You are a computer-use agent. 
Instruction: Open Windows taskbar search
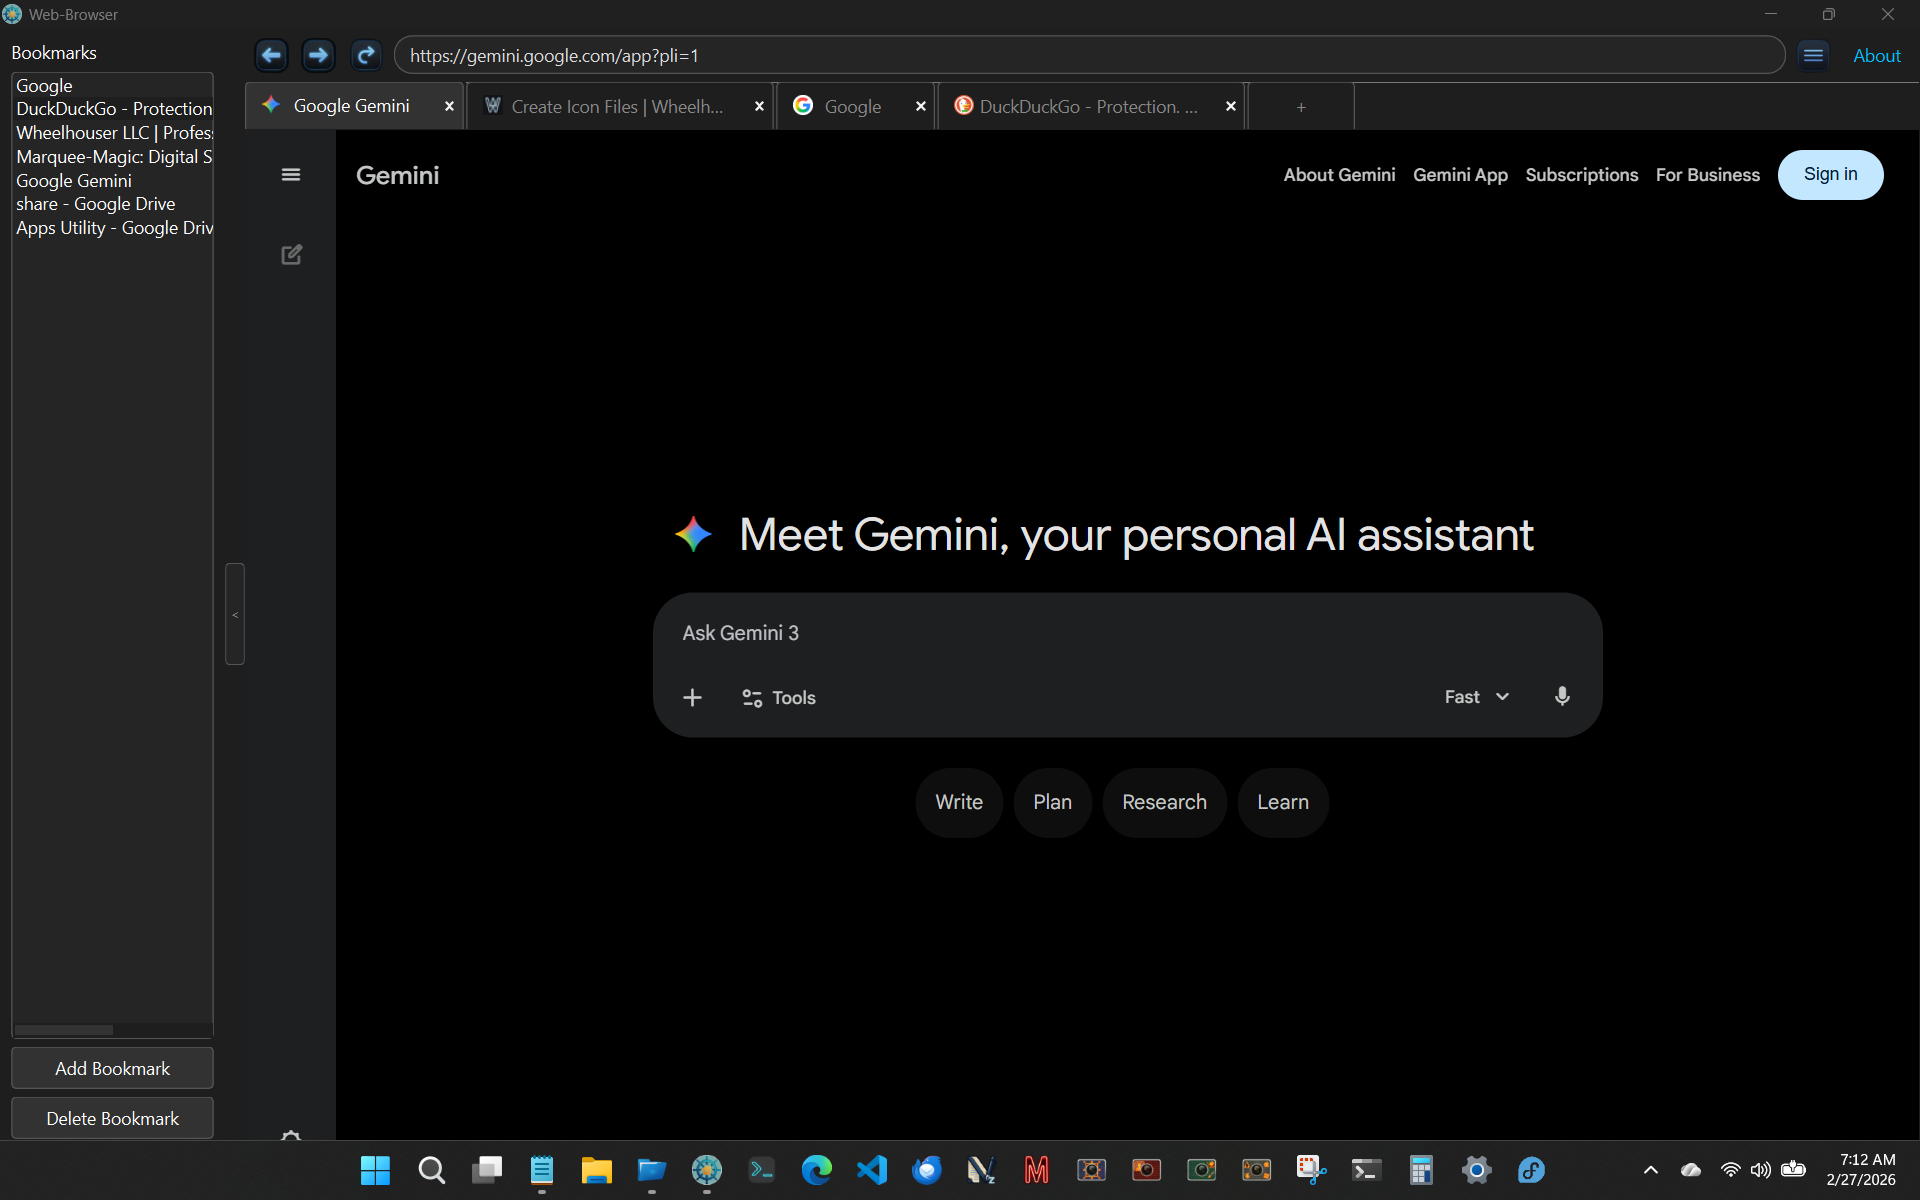tap(431, 1170)
